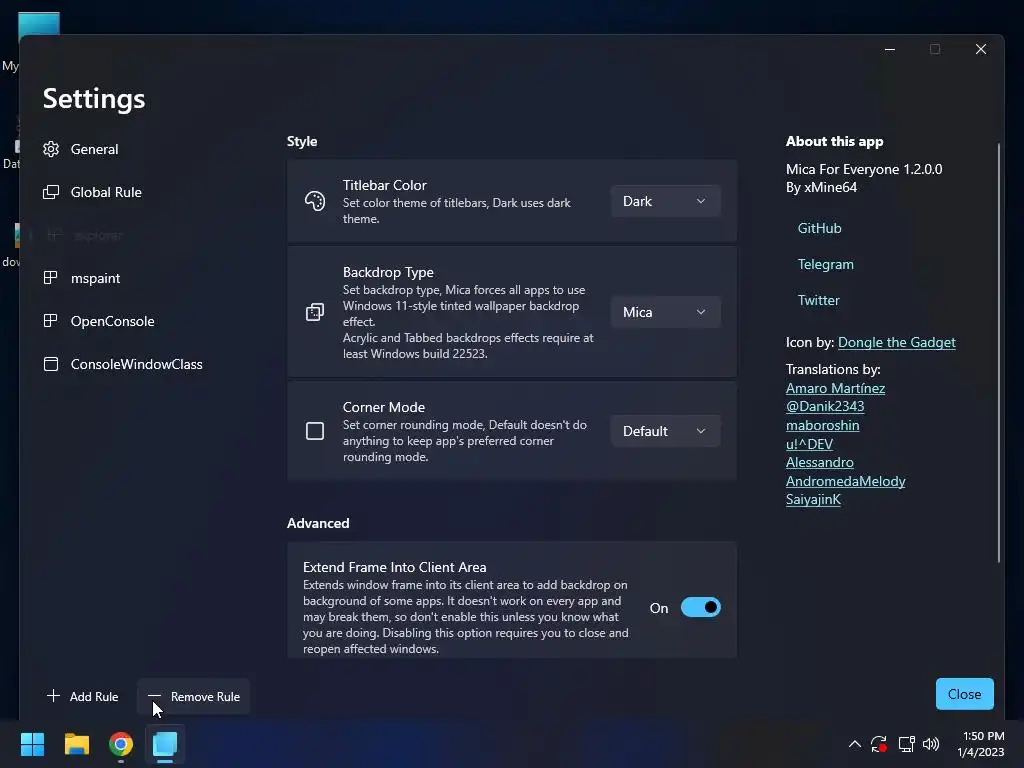Open translator @Danik2343 link
This screenshot has height=768, width=1024.
[825, 406]
